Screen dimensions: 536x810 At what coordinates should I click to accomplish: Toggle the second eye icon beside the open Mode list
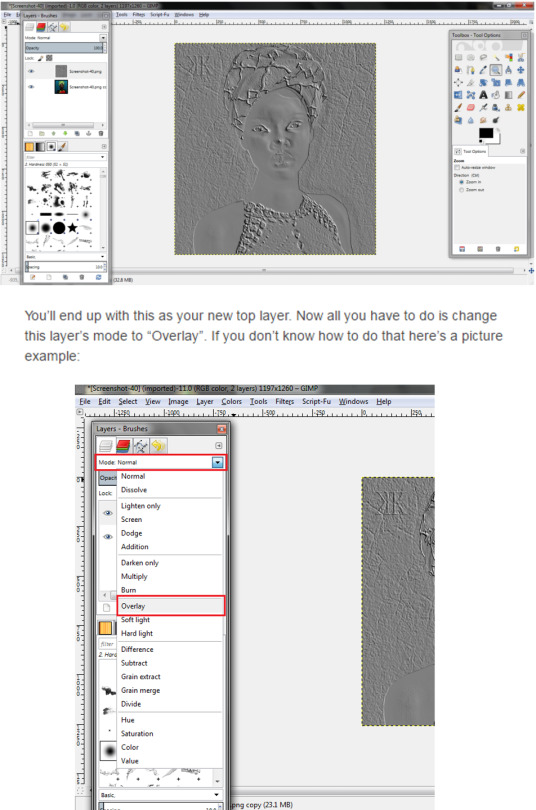107,537
